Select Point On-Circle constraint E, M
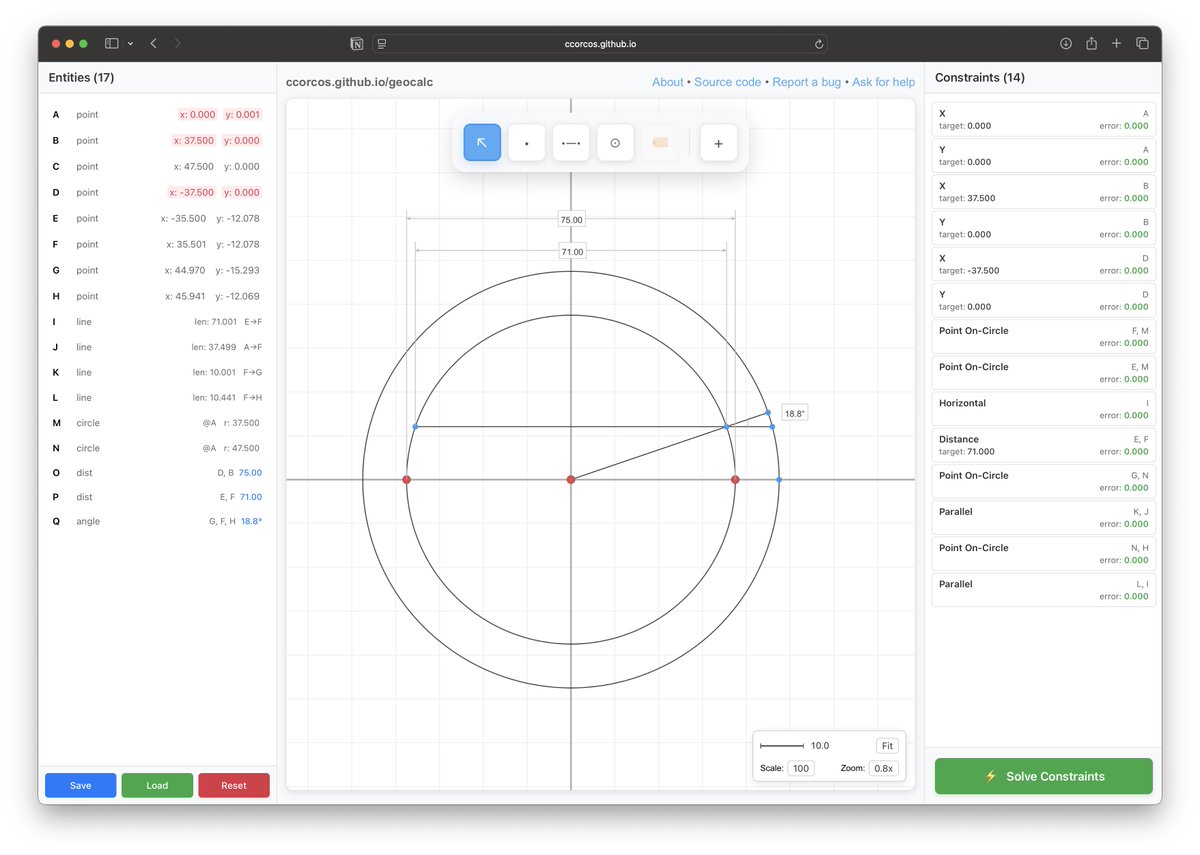This screenshot has width=1200, height=855. pos(1043,373)
